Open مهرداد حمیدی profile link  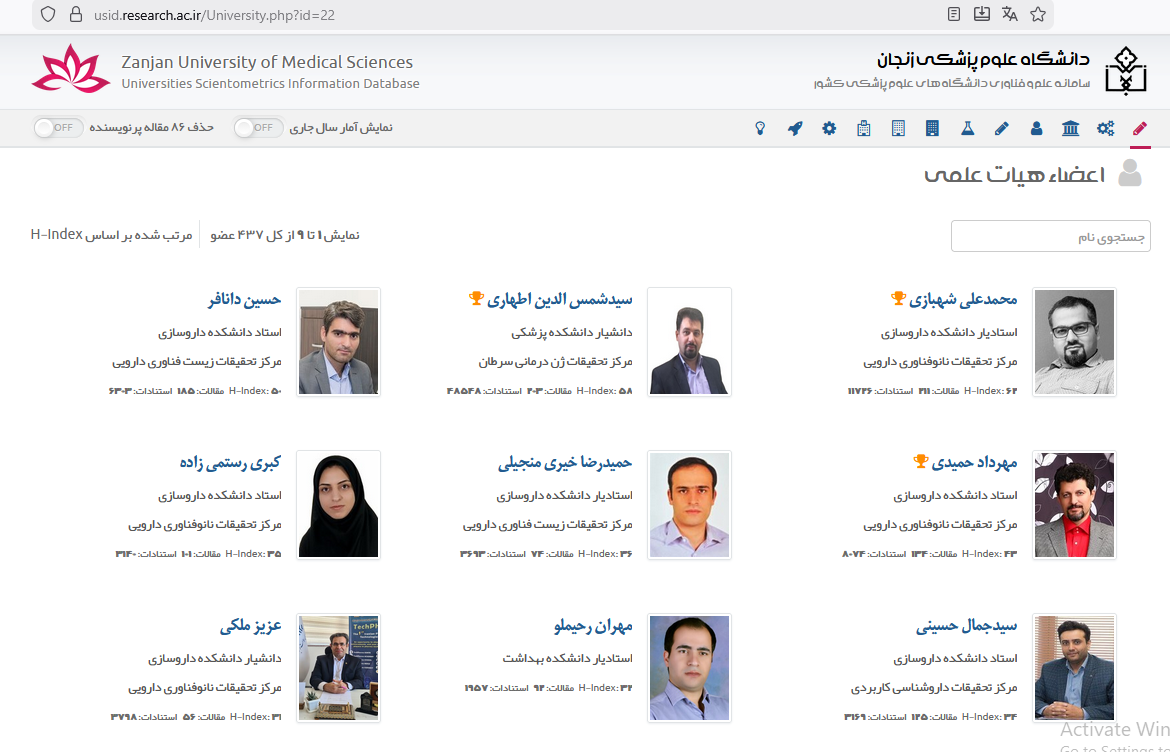(975, 463)
